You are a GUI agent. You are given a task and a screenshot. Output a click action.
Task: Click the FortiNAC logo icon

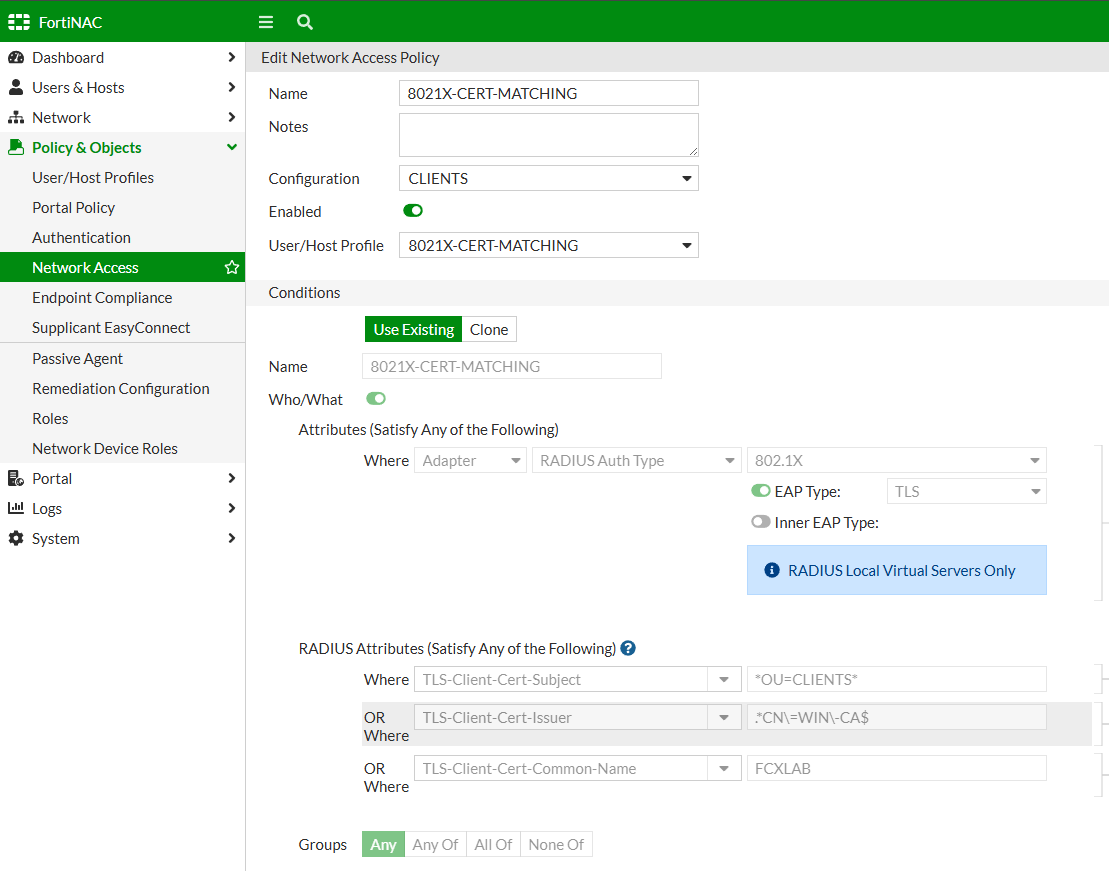(x=19, y=22)
